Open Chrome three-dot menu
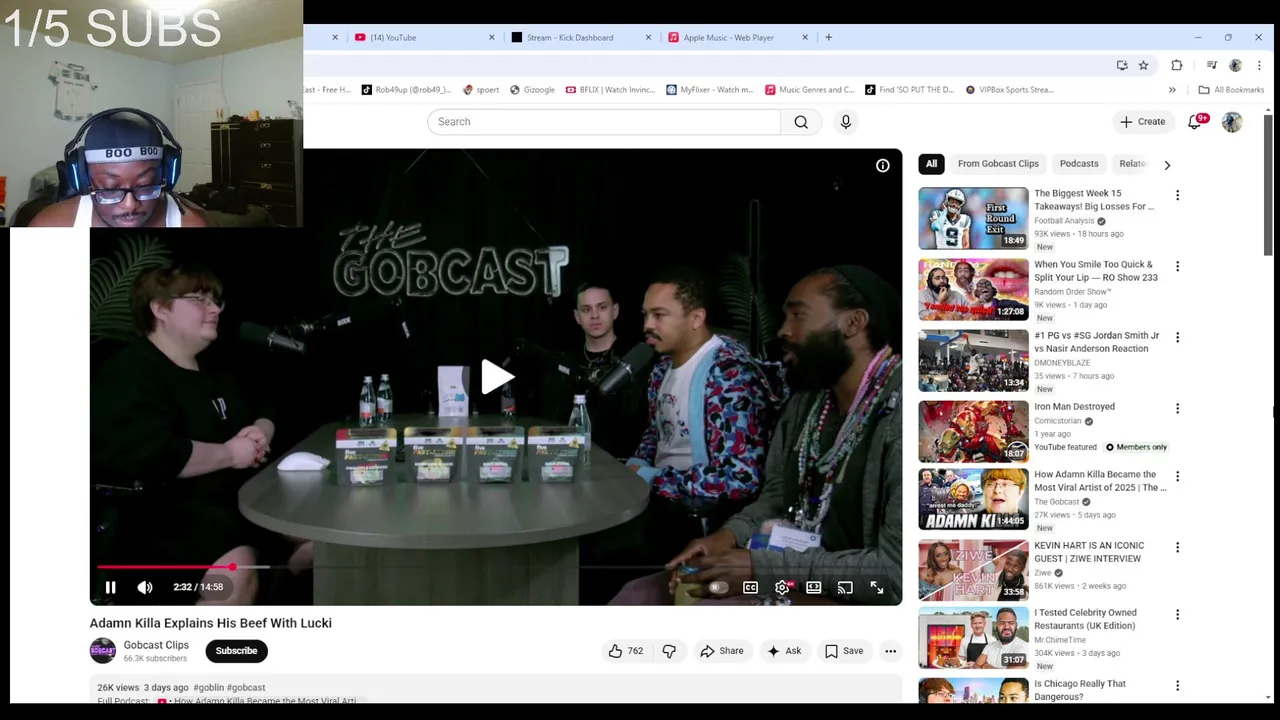1280x720 pixels. (x=1258, y=65)
